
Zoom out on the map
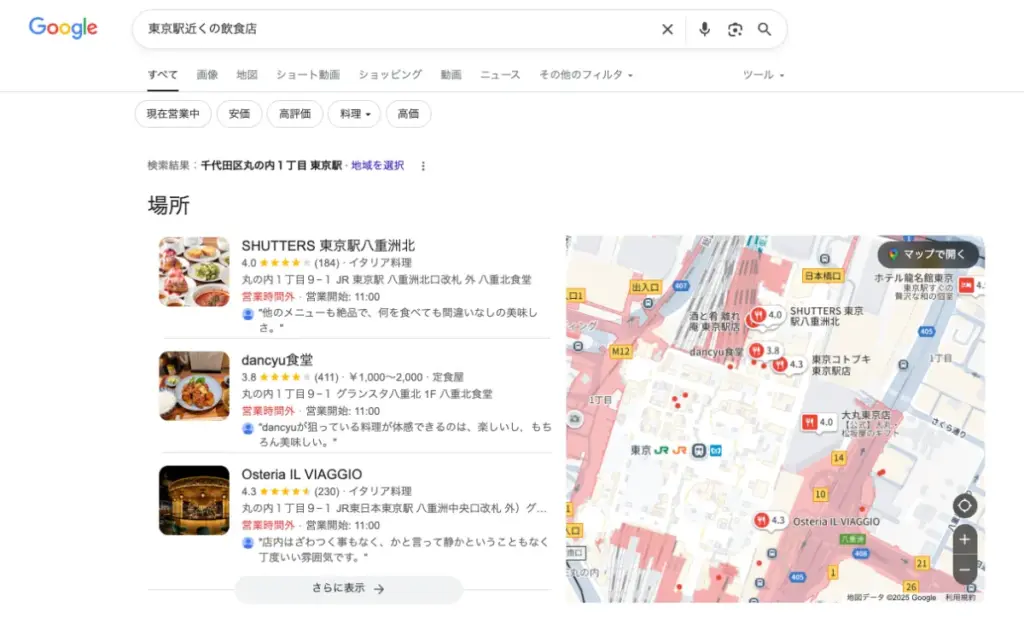pos(964,569)
